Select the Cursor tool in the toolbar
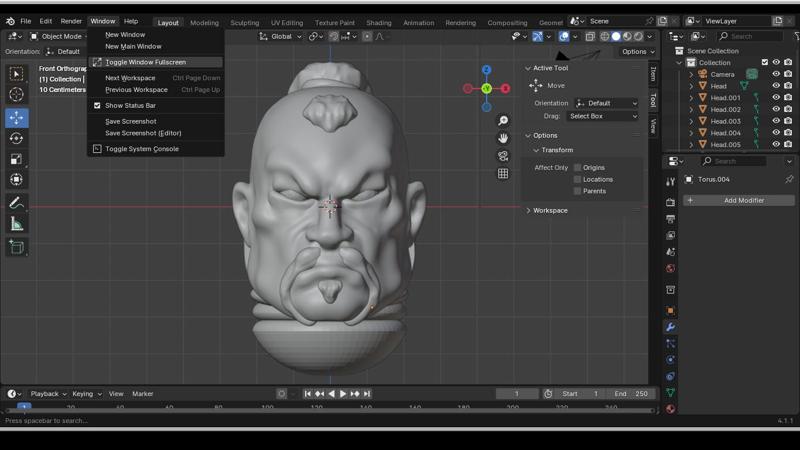The width and height of the screenshot is (800, 450). [16, 95]
